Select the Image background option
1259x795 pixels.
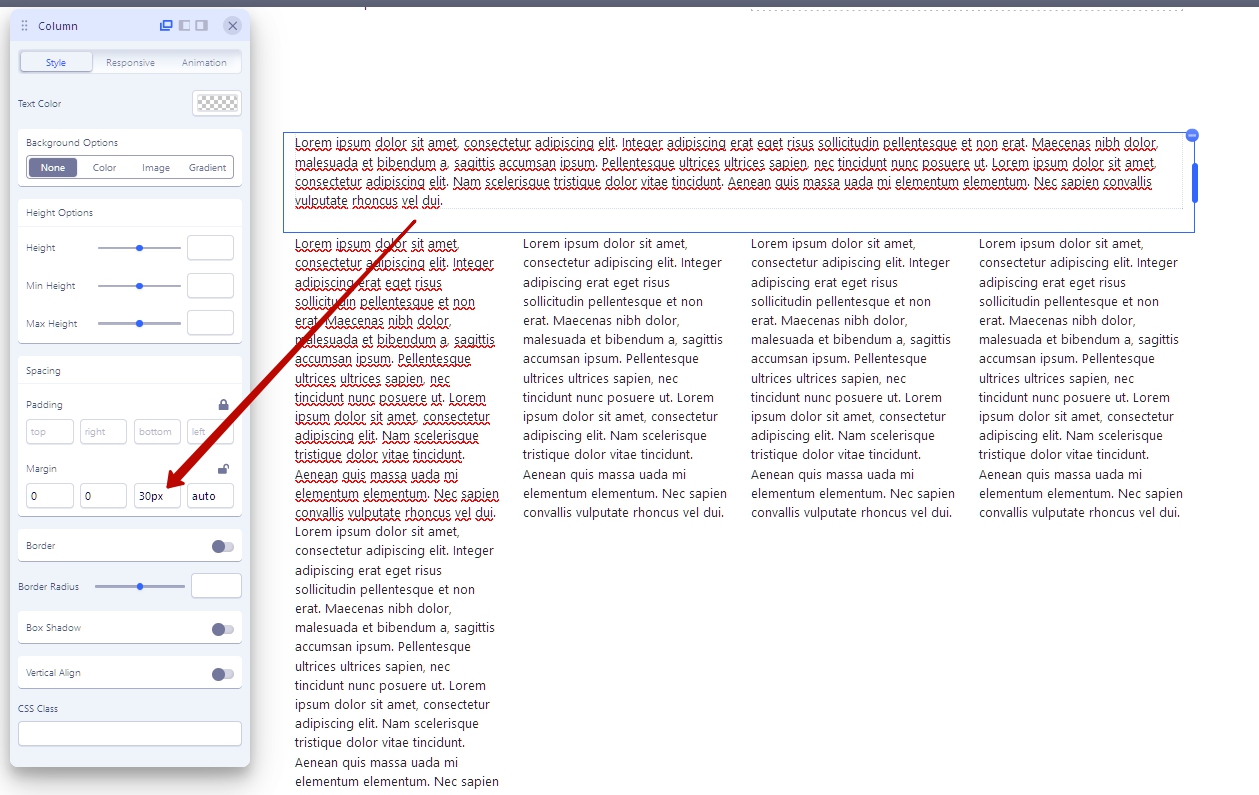coord(156,168)
